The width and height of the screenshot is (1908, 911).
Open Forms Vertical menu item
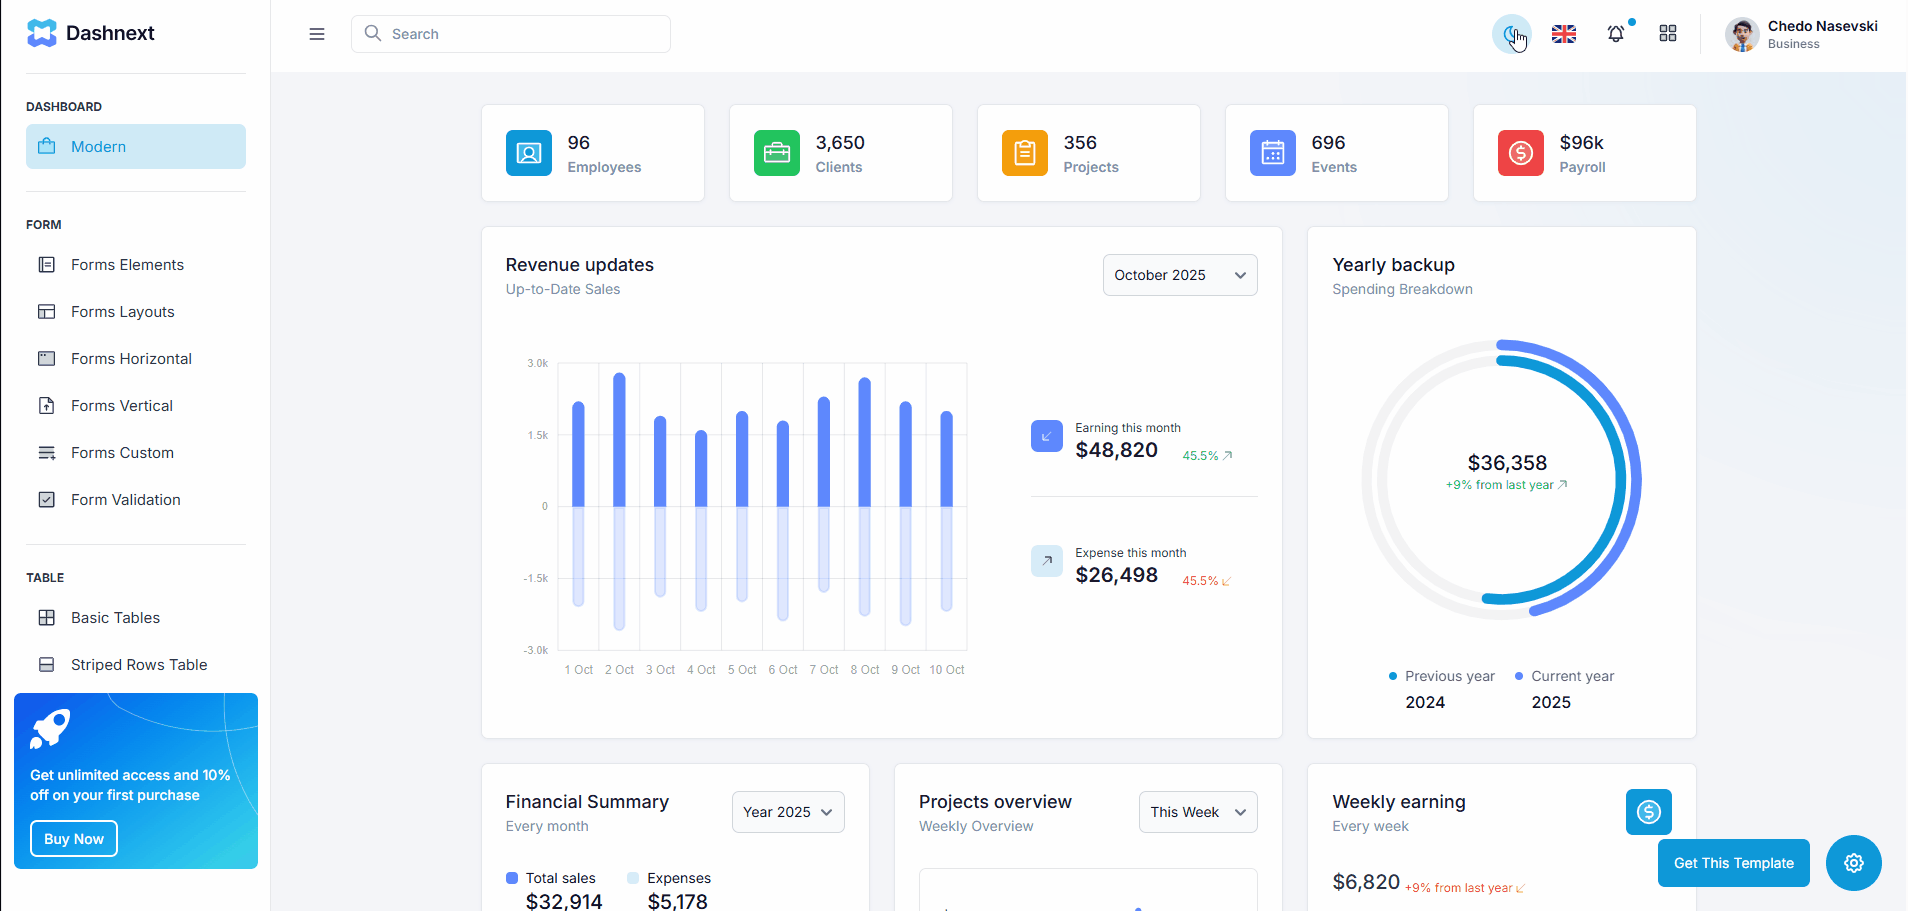(x=136, y=406)
